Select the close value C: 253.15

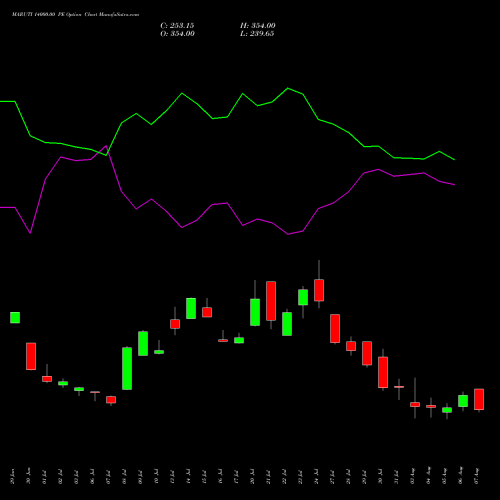(177, 26)
